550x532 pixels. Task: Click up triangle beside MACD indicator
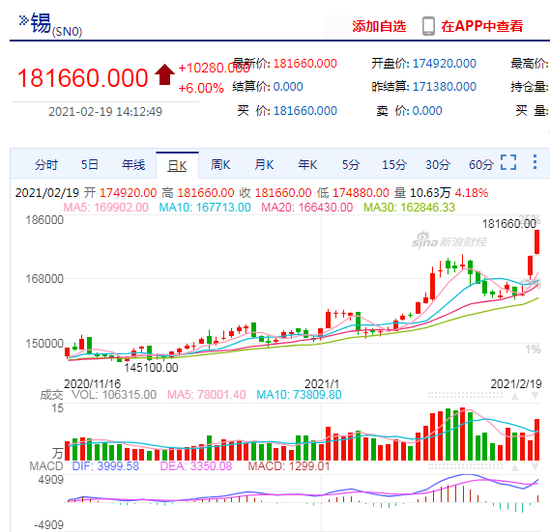515,467
